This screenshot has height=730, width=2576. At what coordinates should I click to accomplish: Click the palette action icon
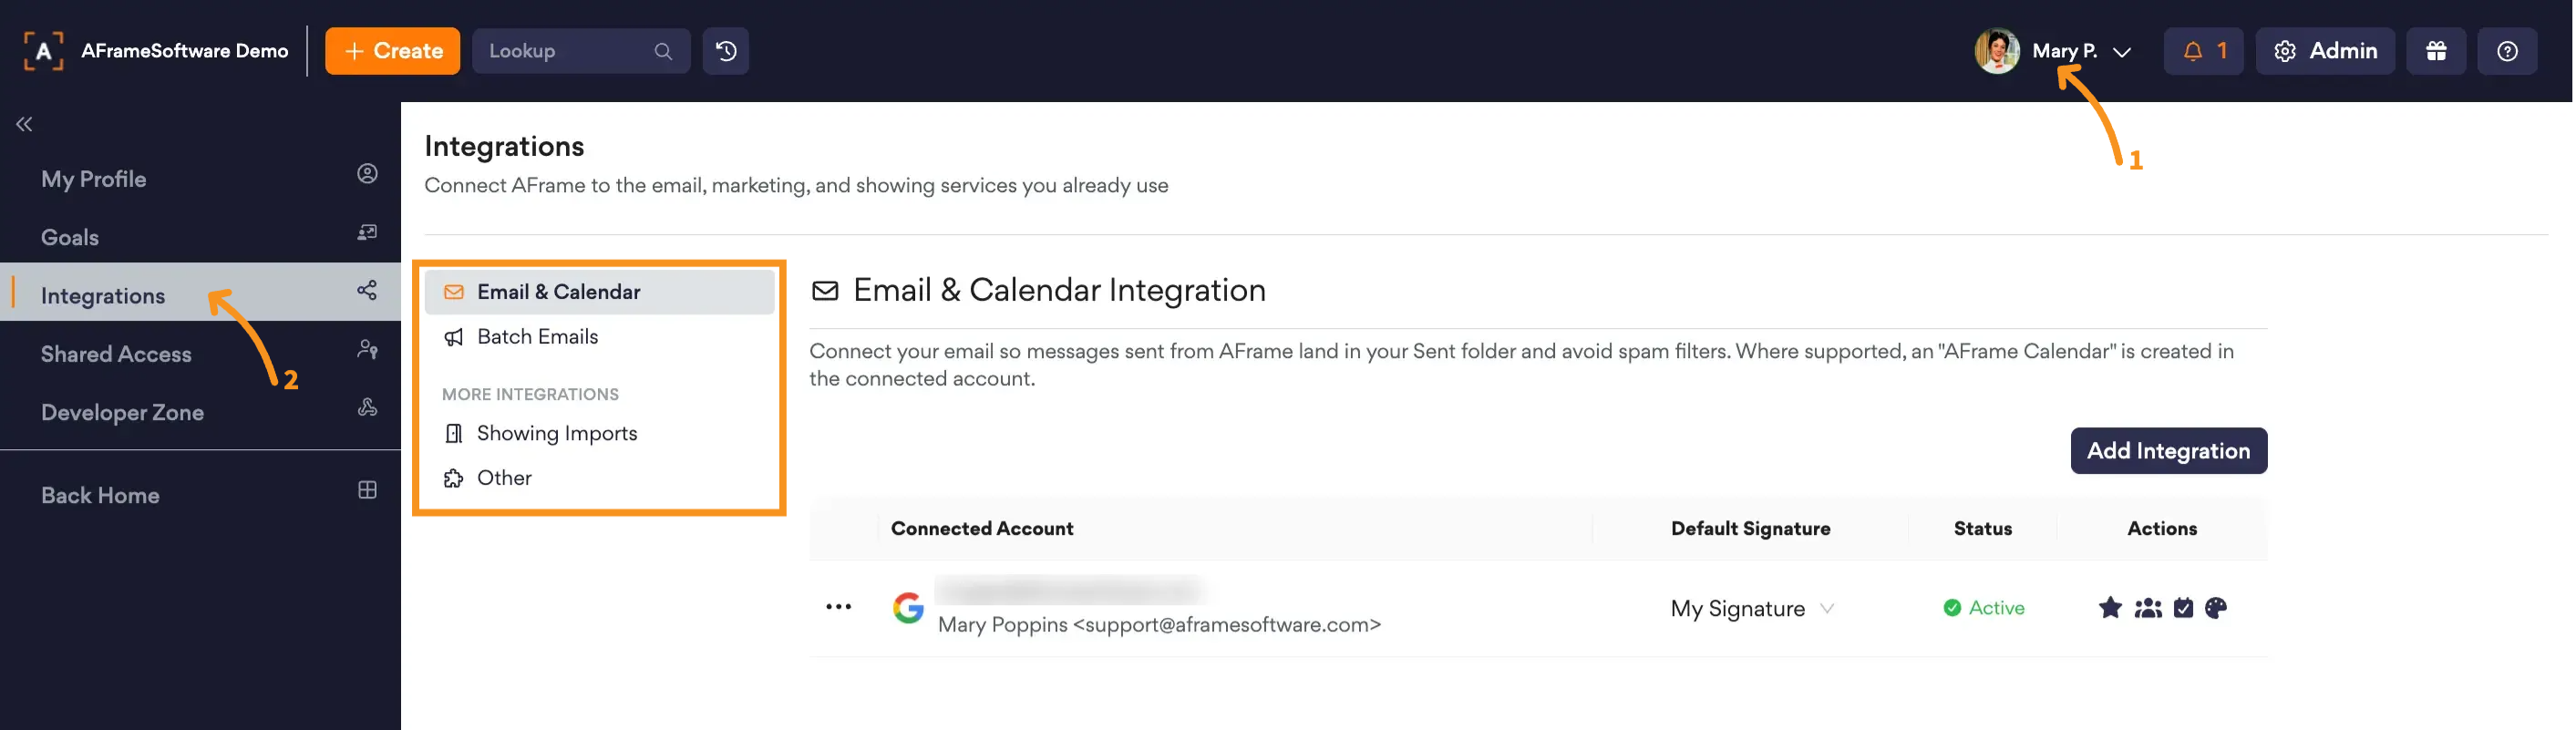click(2216, 607)
